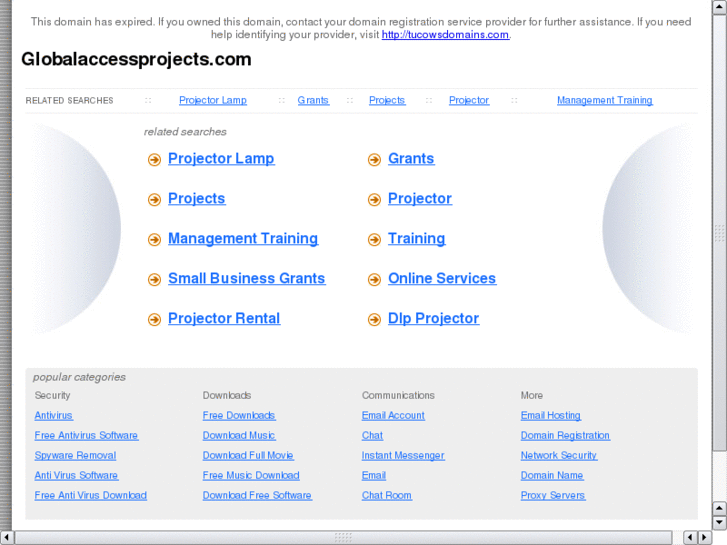Go to the Instant Messenger link
Screen dimensions: 727x545
[403, 456]
